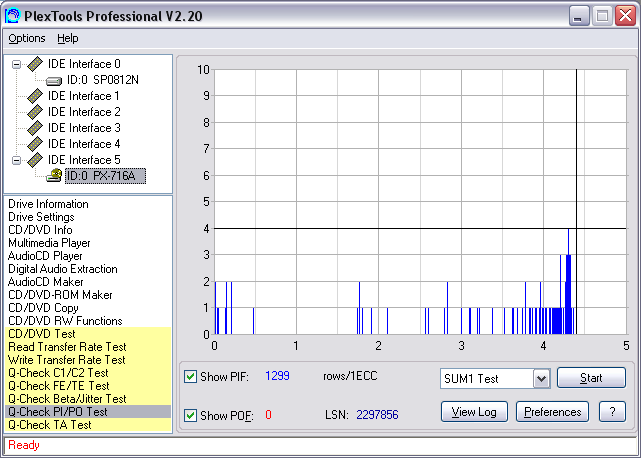Click the View Log button
The height and width of the screenshot is (458, 641).
click(x=474, y=411)
